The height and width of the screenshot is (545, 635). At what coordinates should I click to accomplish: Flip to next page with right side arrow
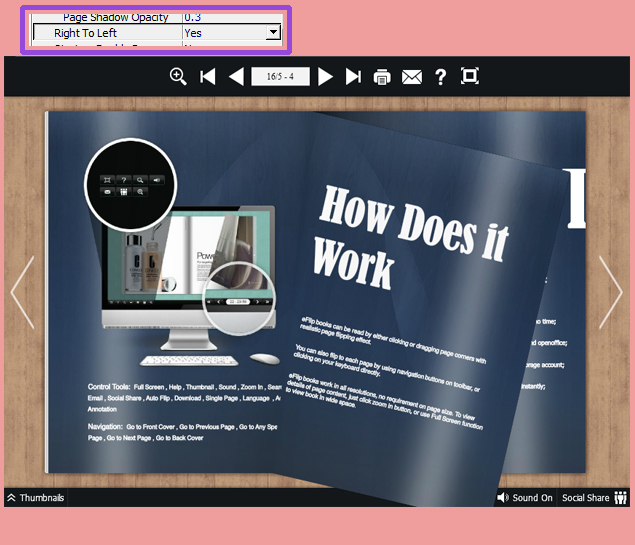pos(610,292)
